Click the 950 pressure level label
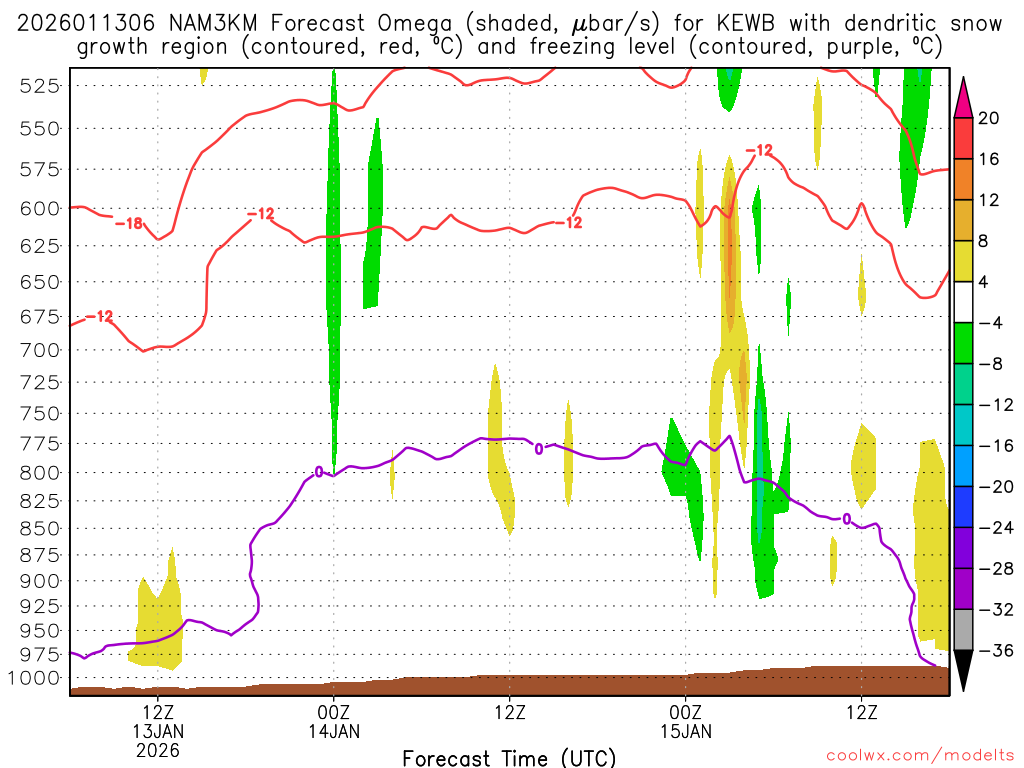Viewport: 1024px width, 768px height. [x=39, y=631]
